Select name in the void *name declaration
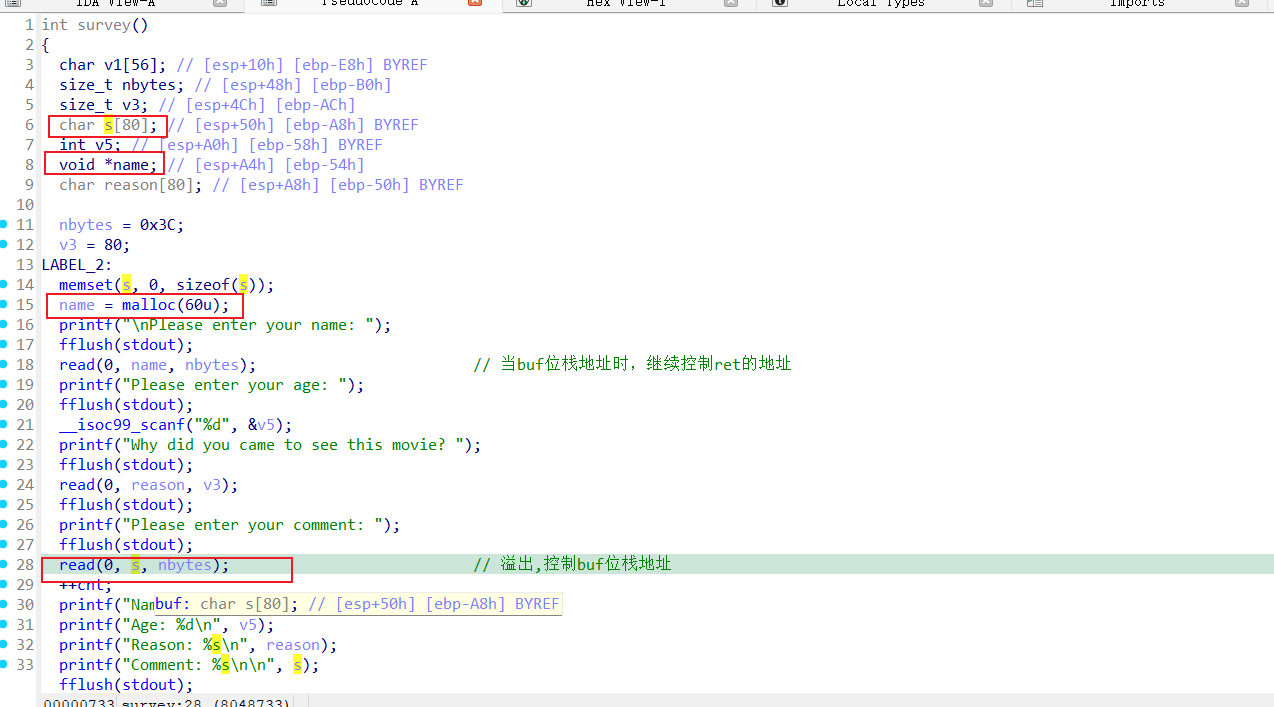1274x707 pixels. [x=130, y=165]
